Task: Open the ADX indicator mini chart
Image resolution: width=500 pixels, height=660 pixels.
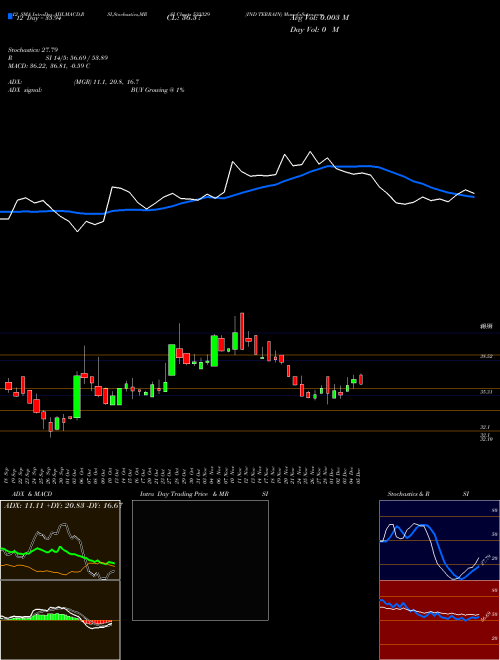Action: (60, 540)
